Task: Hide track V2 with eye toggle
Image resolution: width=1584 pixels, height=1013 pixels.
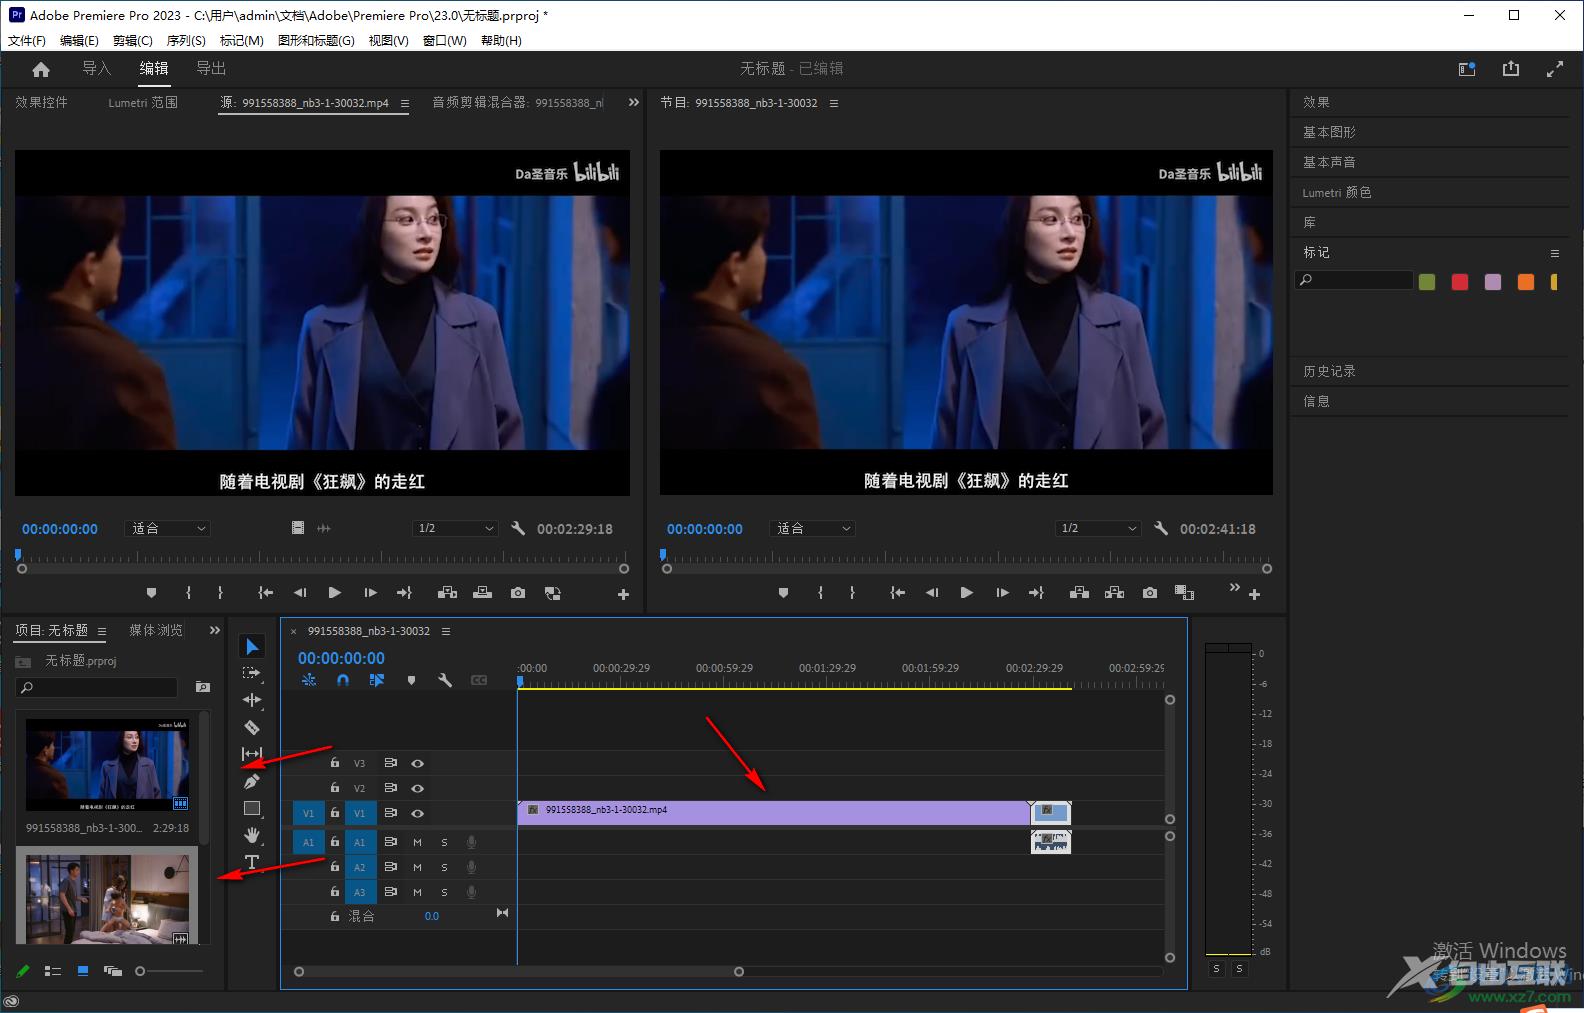Action: tap(418, 788)
